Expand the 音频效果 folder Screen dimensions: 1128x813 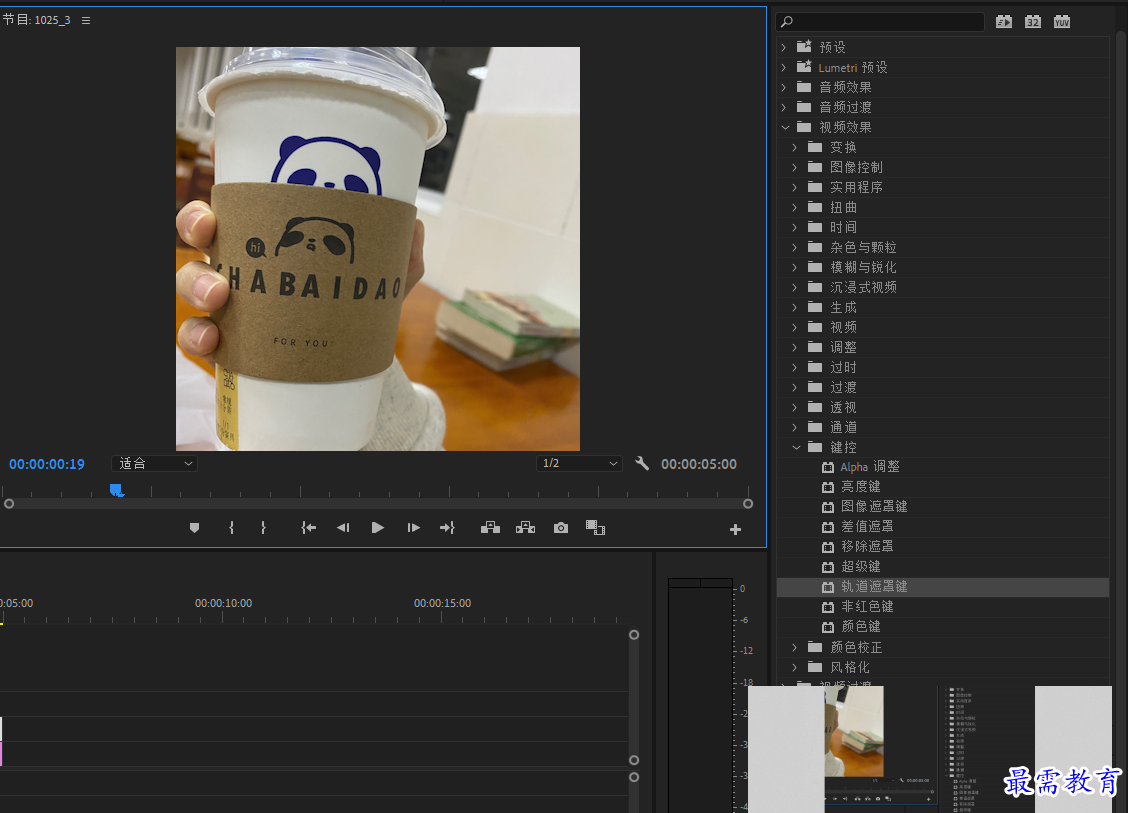(784, 87)
